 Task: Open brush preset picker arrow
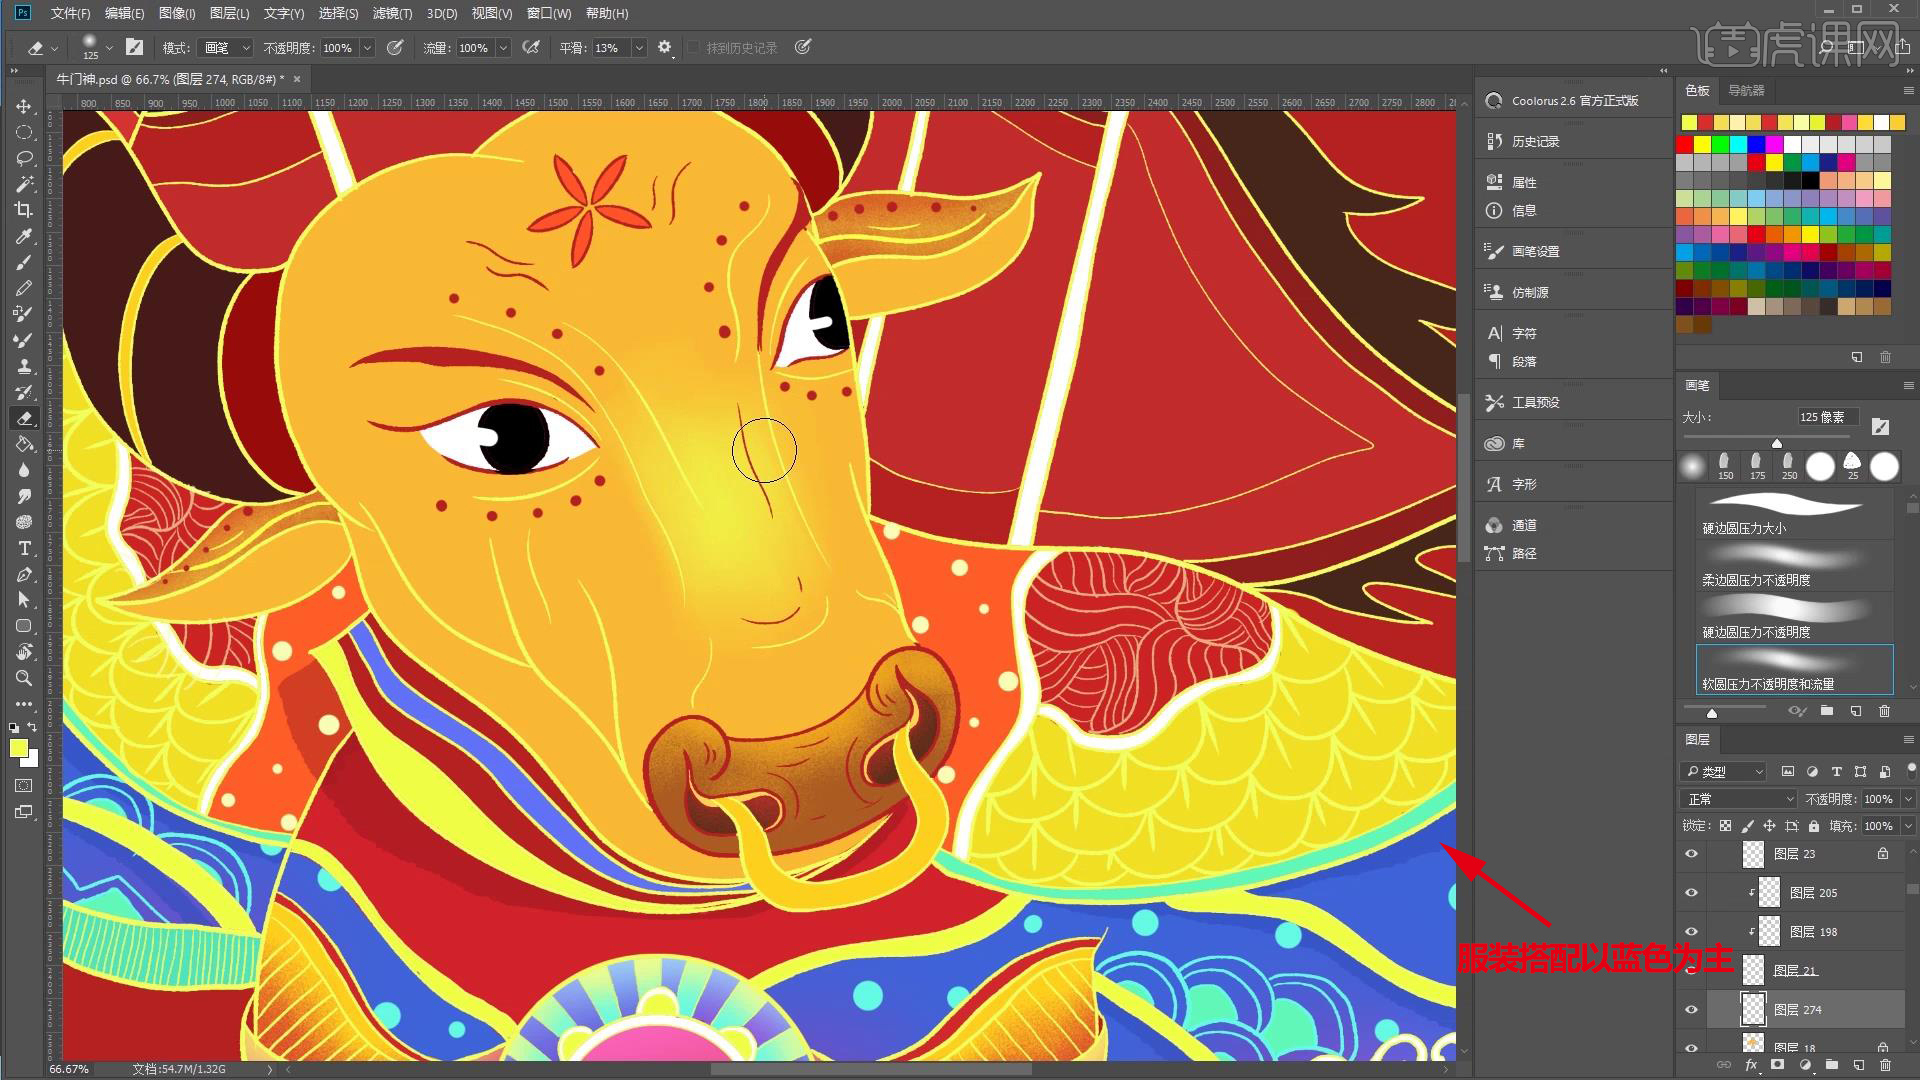pyautogui.click(x=109, y=47)
